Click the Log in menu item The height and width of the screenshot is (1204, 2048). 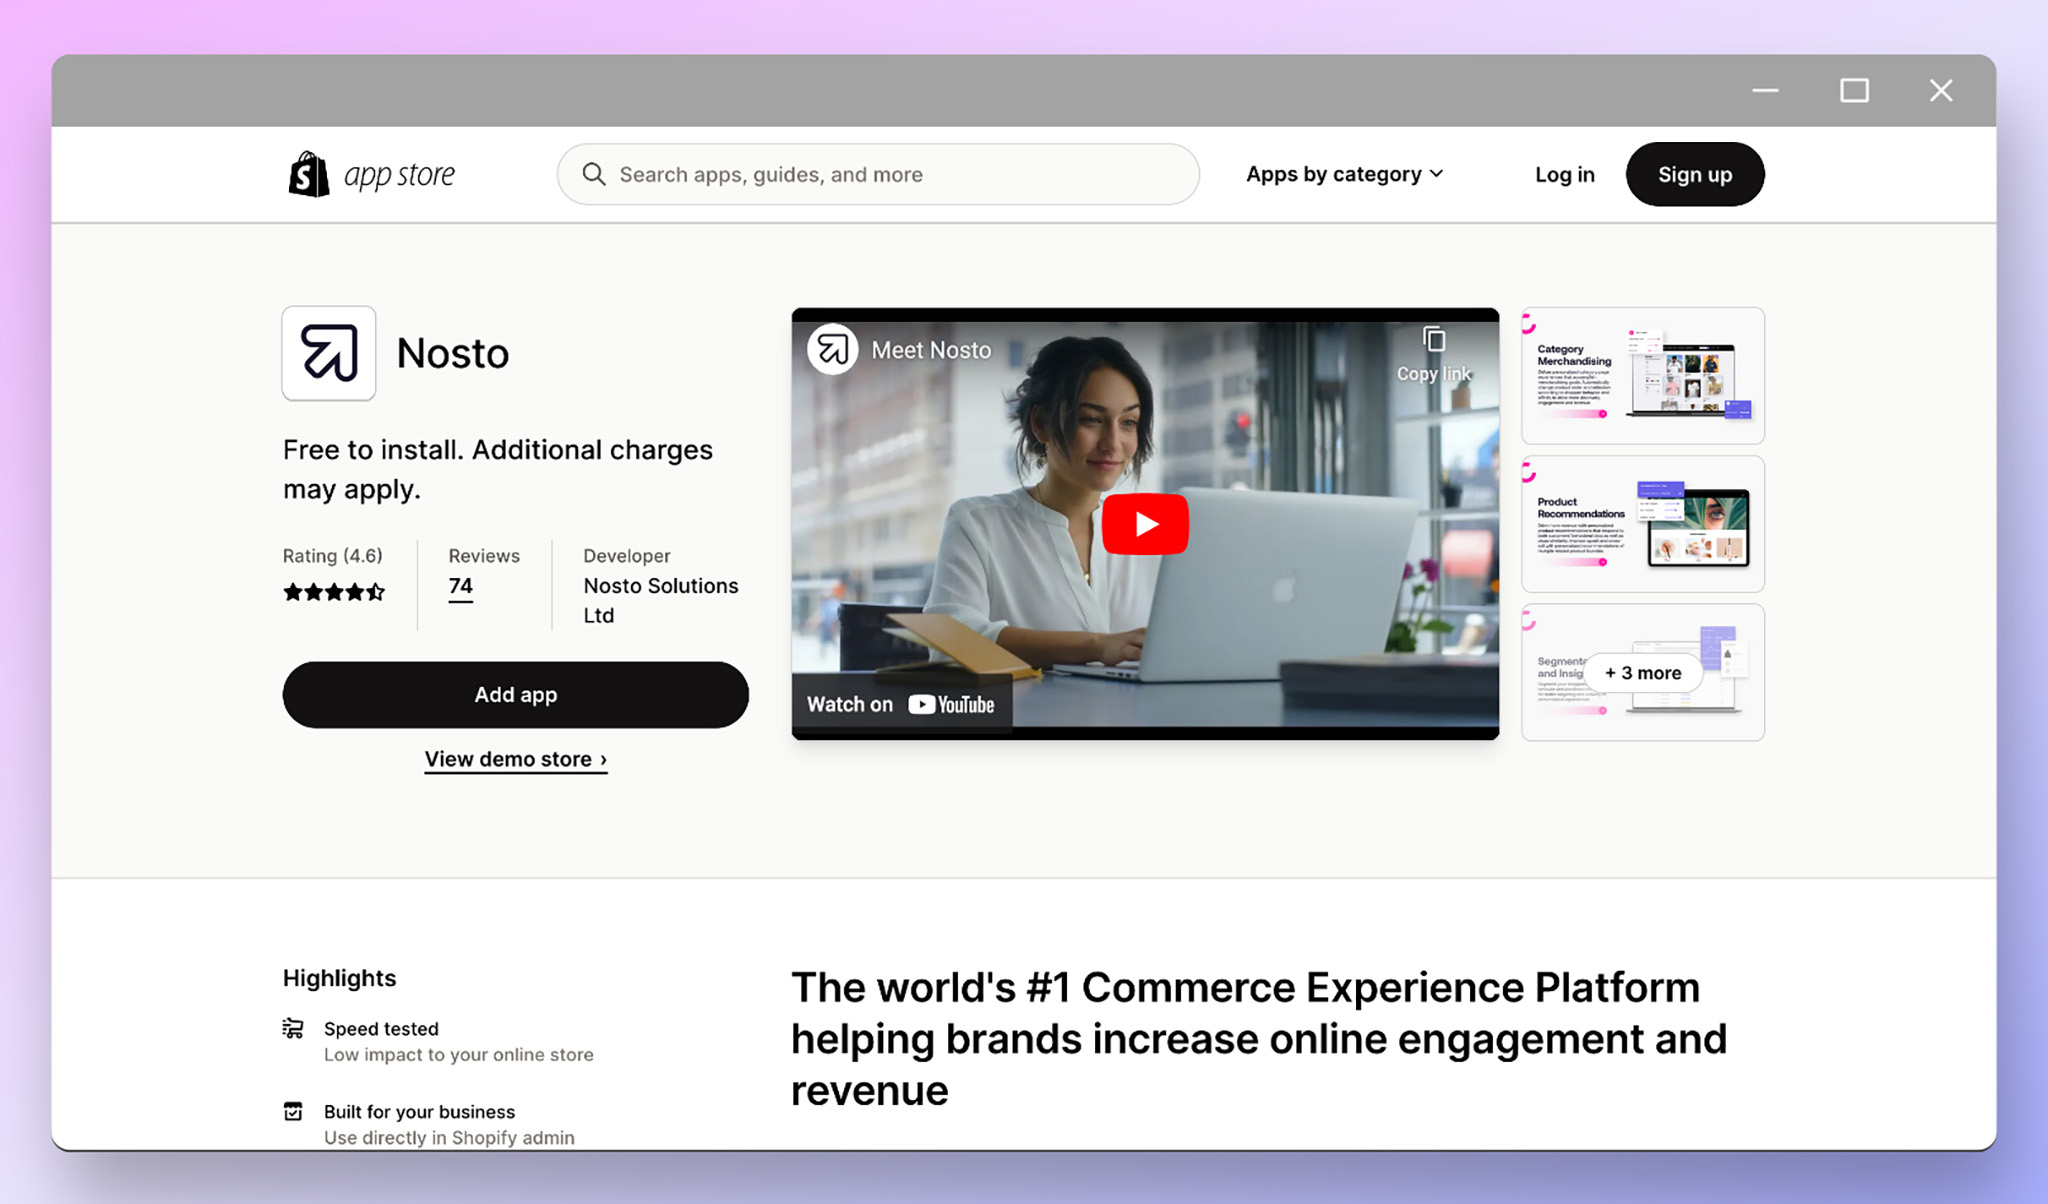pyautogui.click(x=1564, y=173)
